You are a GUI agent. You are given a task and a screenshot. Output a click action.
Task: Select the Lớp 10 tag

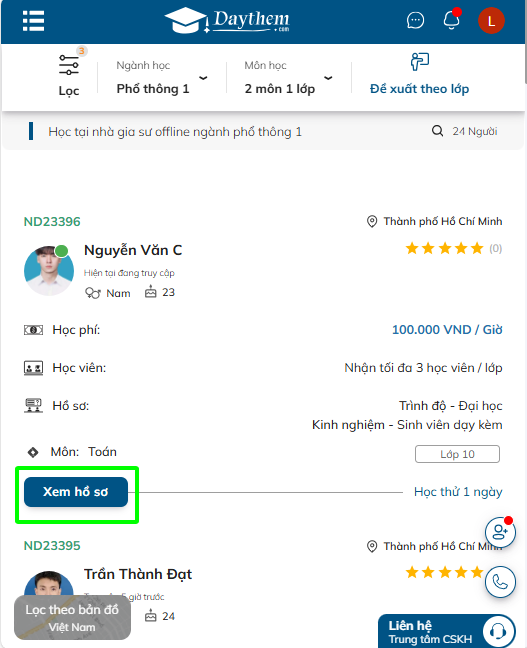click(x=457, y=454)
